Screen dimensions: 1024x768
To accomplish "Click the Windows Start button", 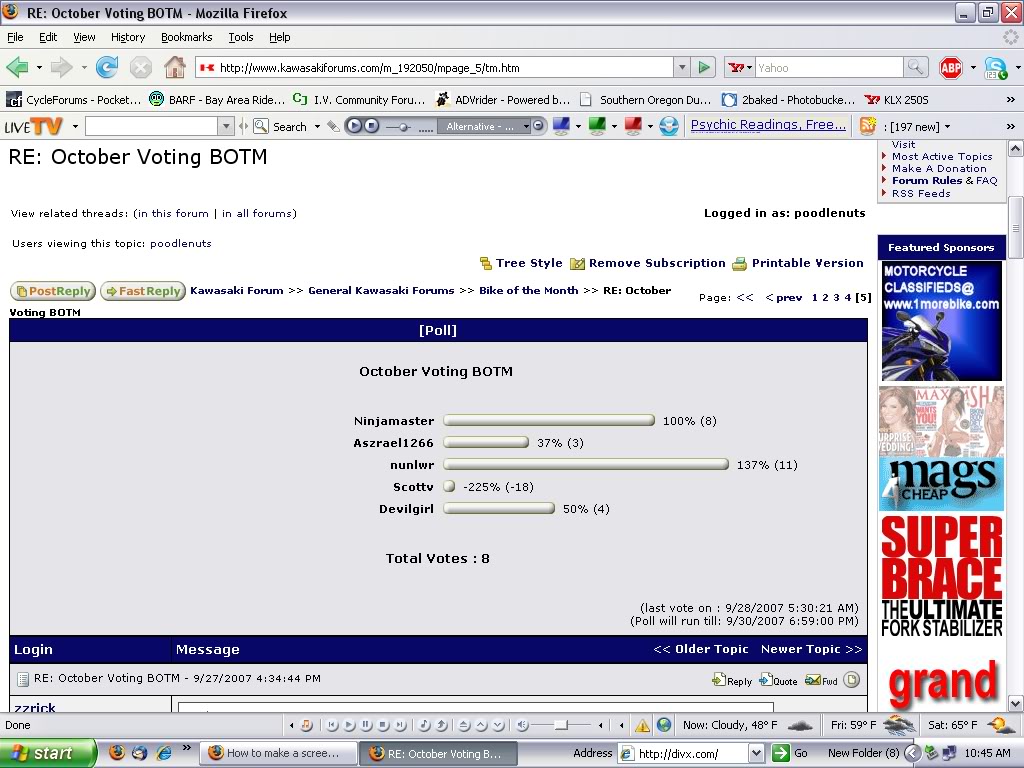I will click(x=46, y=753).
